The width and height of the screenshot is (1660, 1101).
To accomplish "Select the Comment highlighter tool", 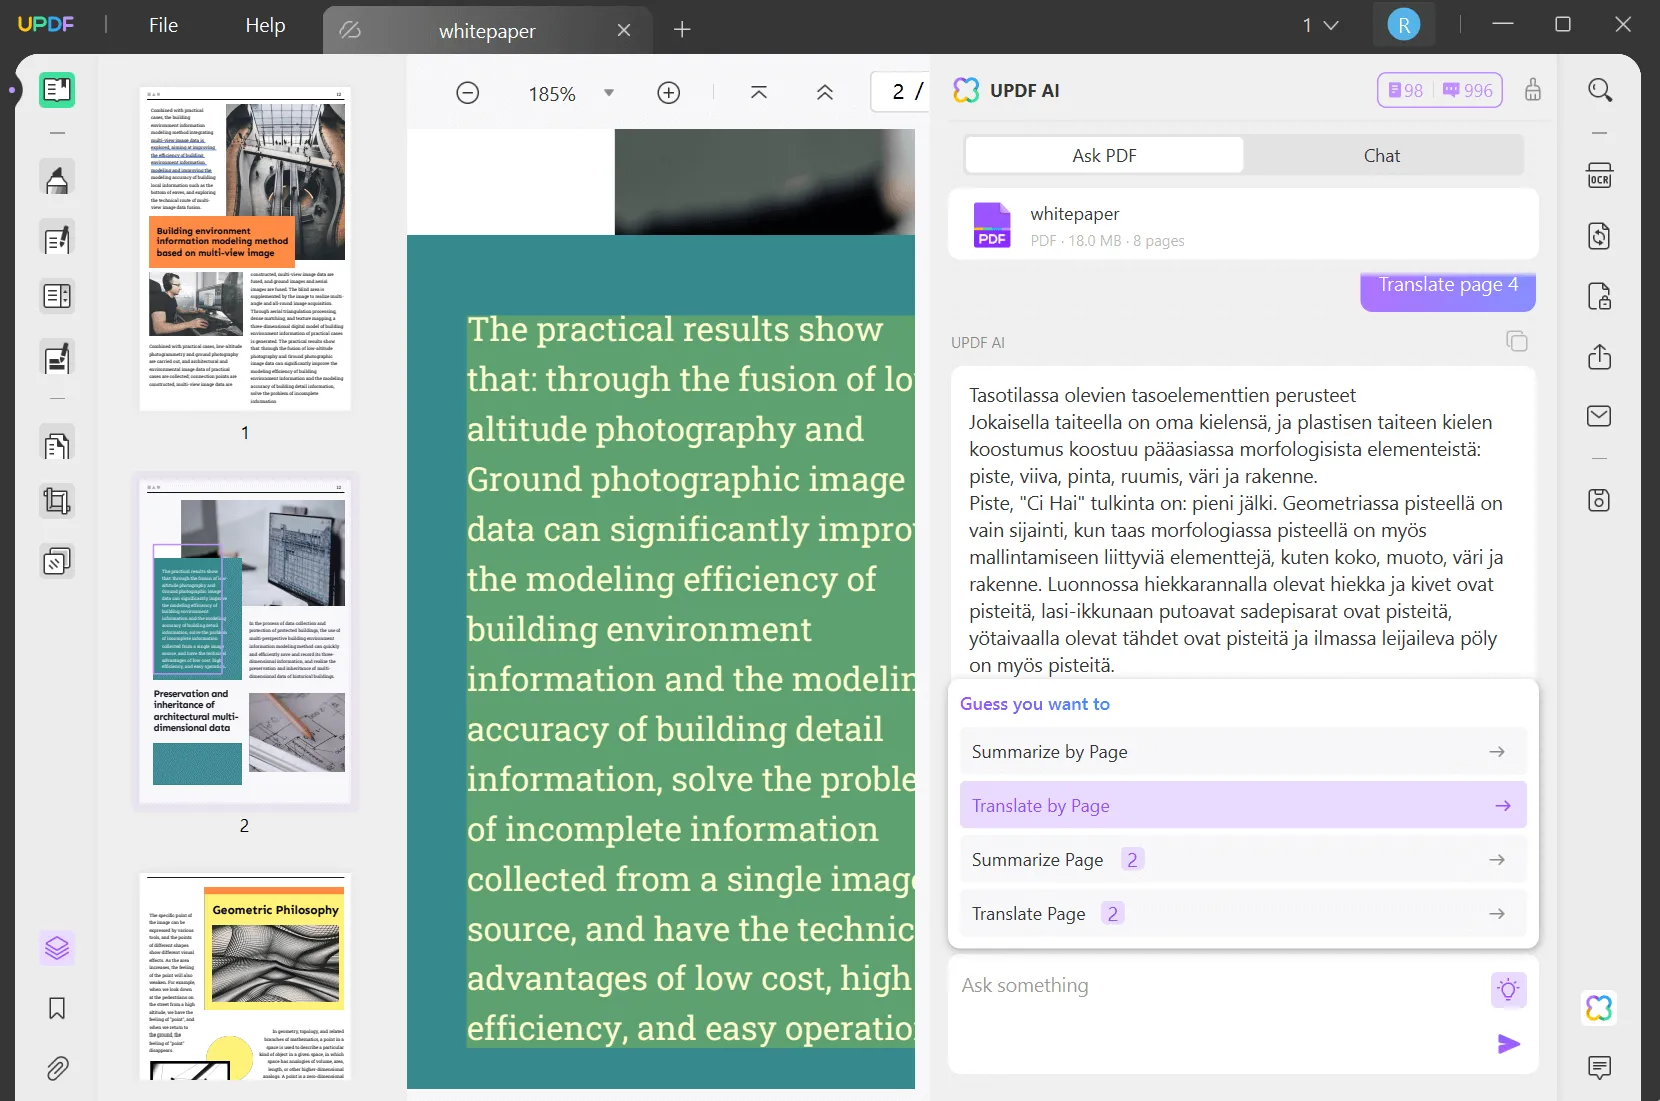I will coord(57,179).
